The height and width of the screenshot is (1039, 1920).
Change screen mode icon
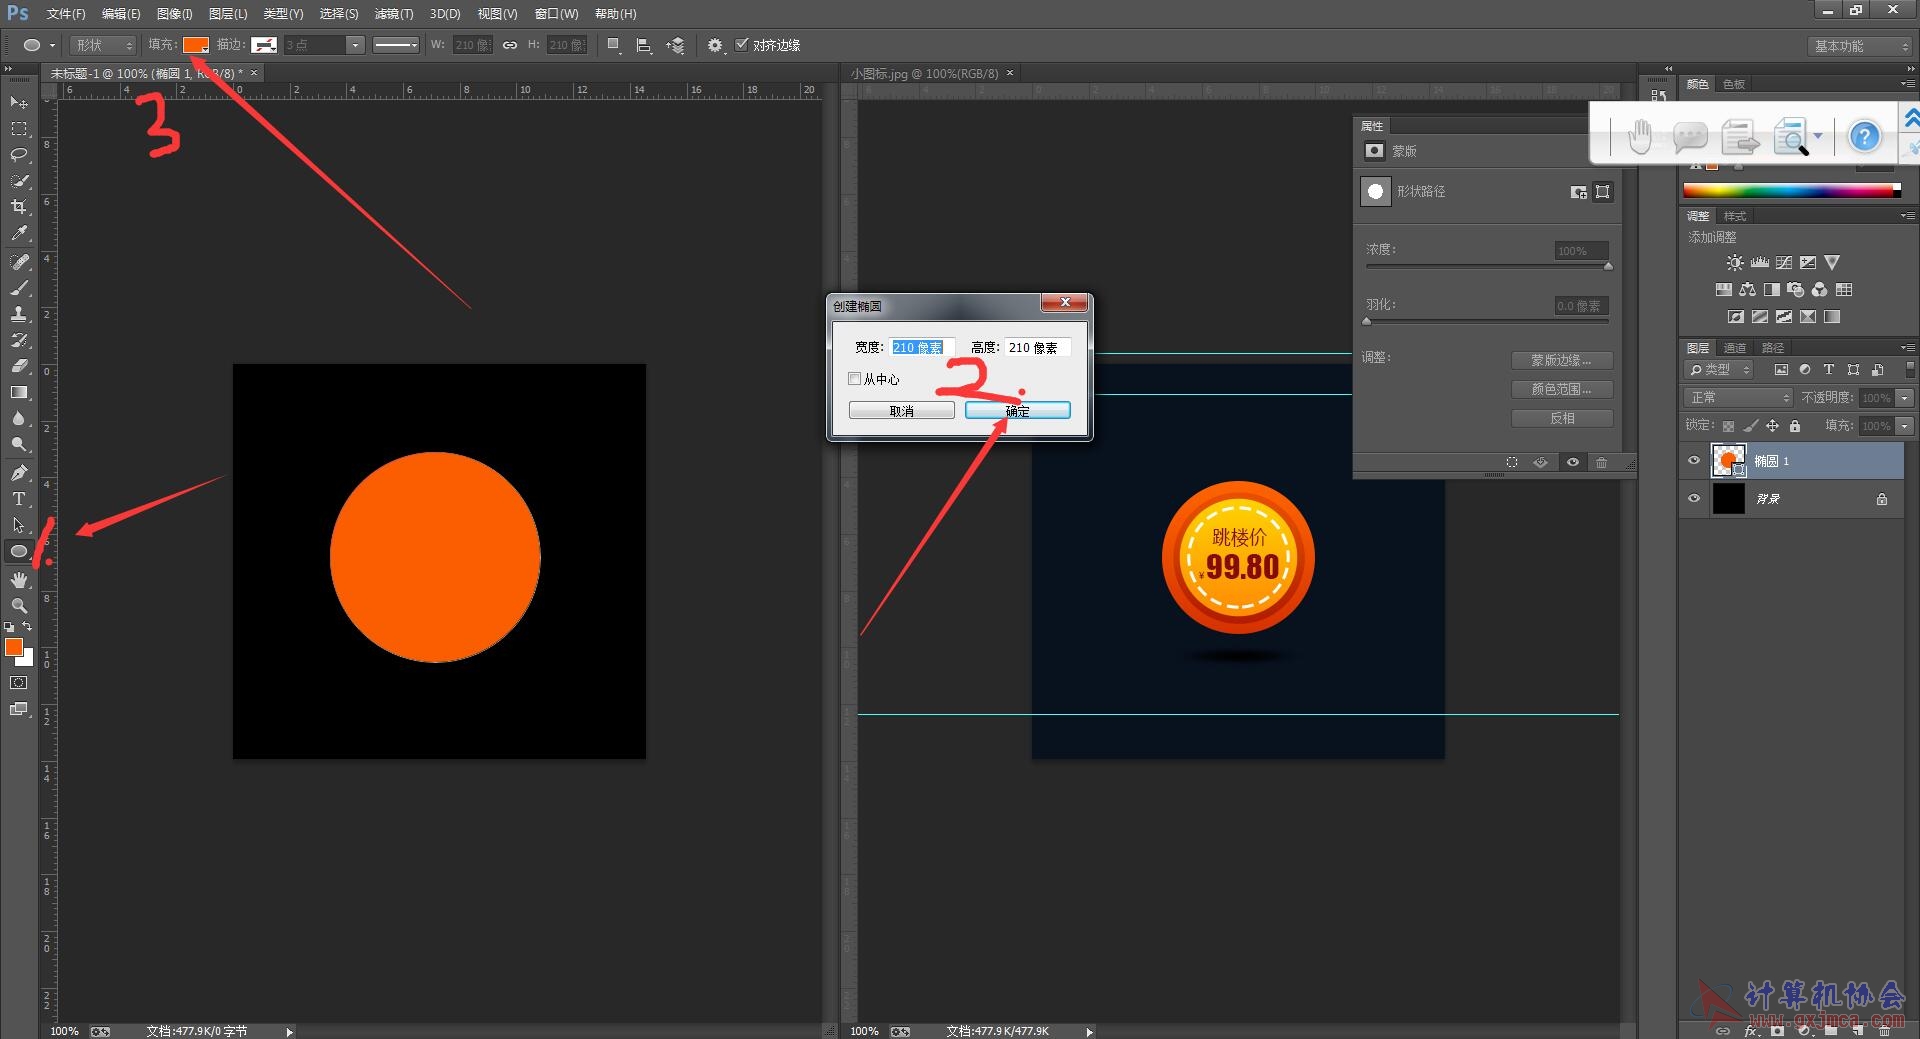[x=19, y=709]
